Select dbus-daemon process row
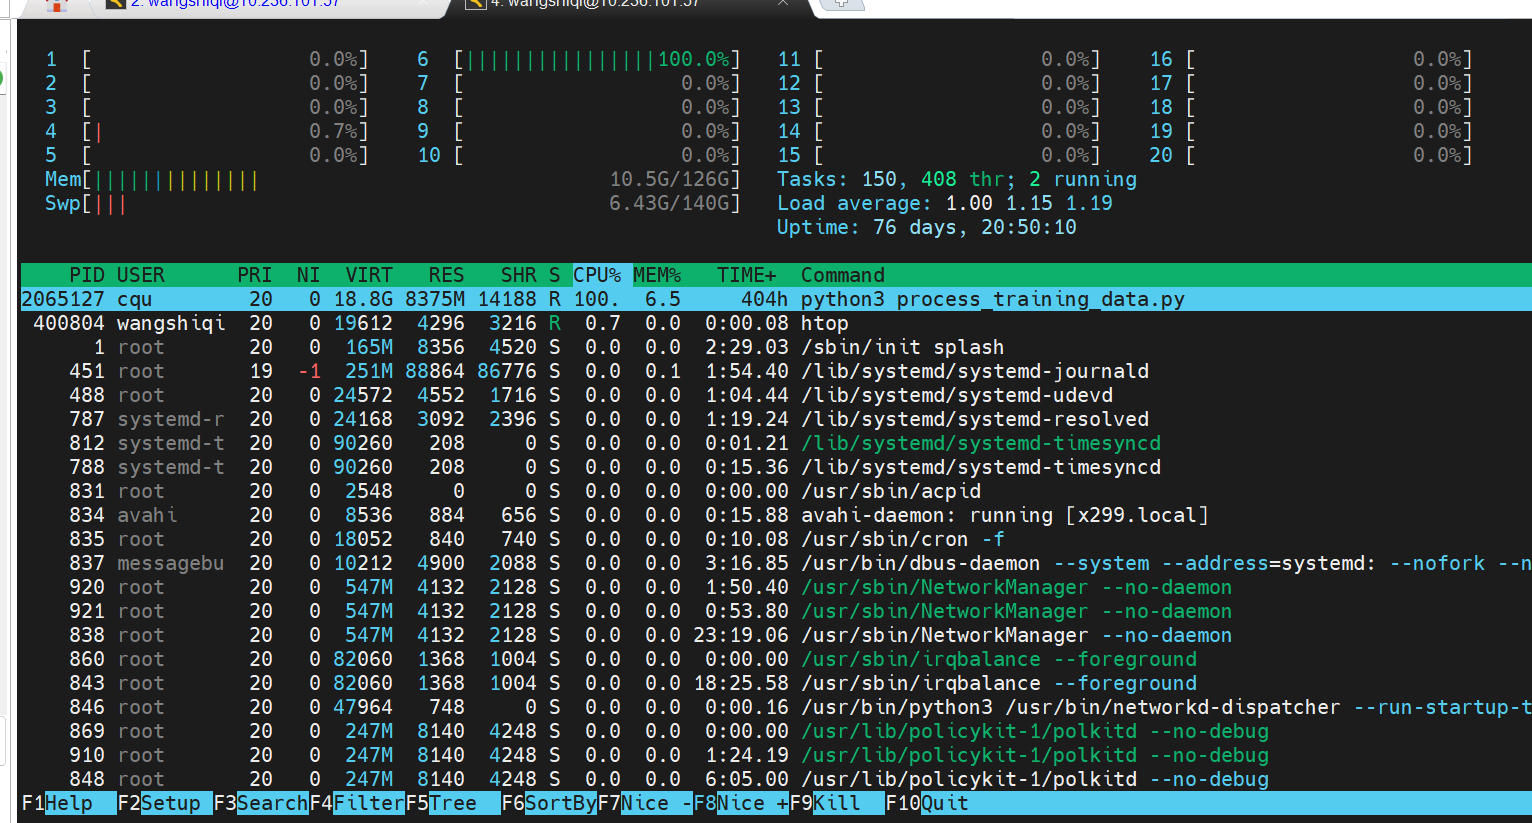This screenshot has width=1532, height=823. click(x=776, y=563)
